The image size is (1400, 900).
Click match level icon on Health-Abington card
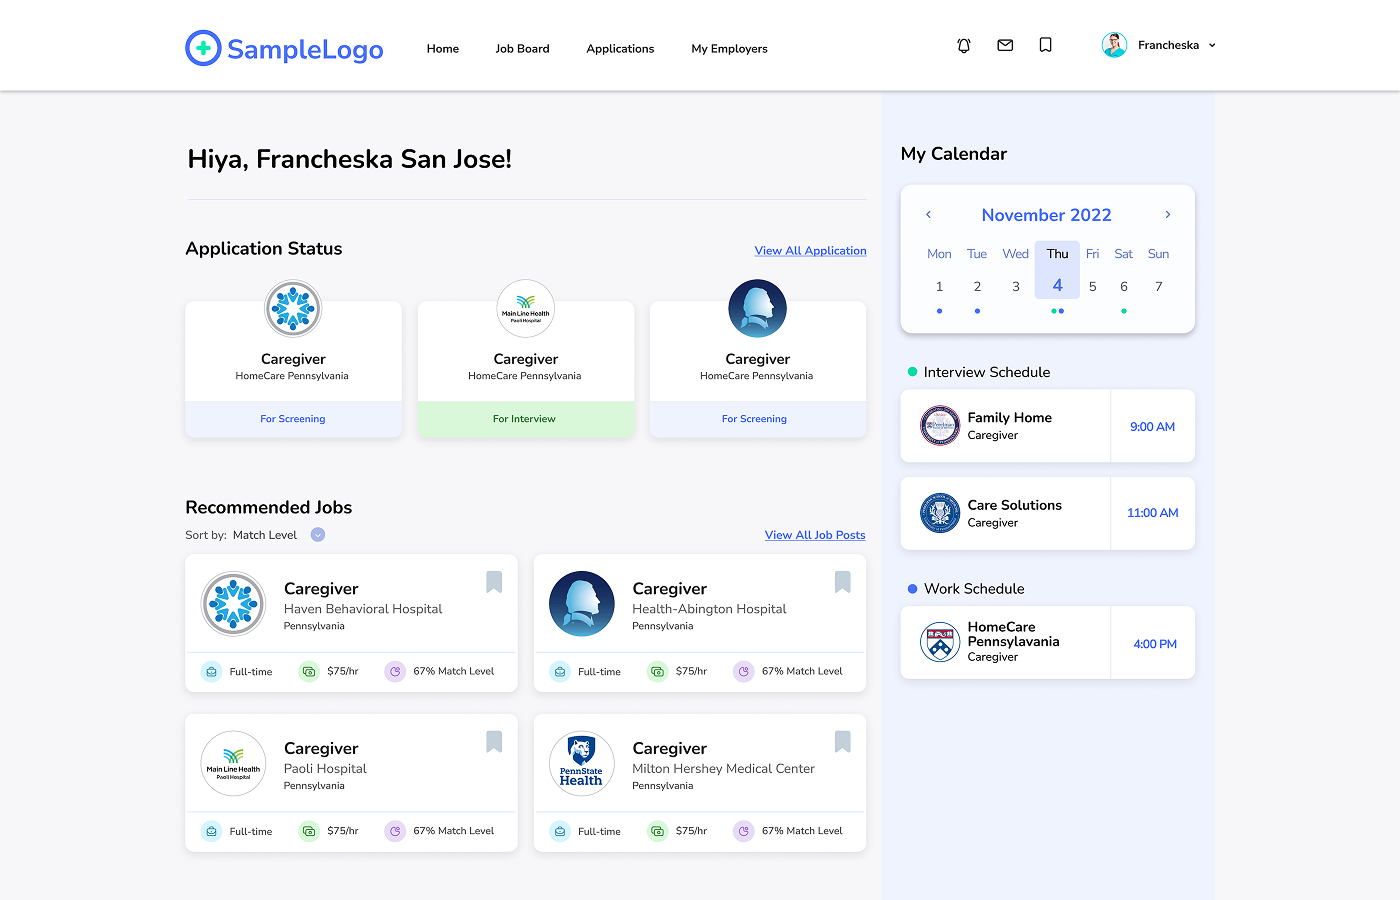(x=743, y=672)
